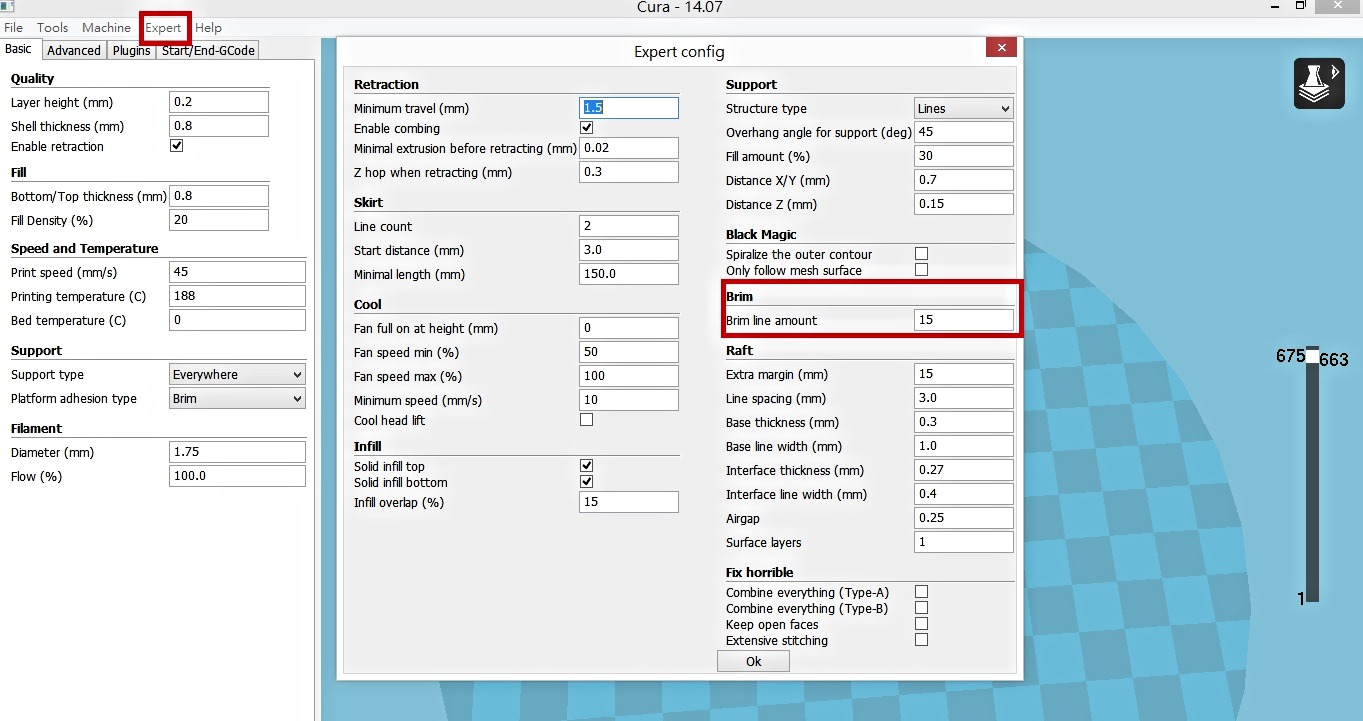Viewport: 1363px width, 721px height.
Task: Click the Printing temperature field
Action: [238, 296]
